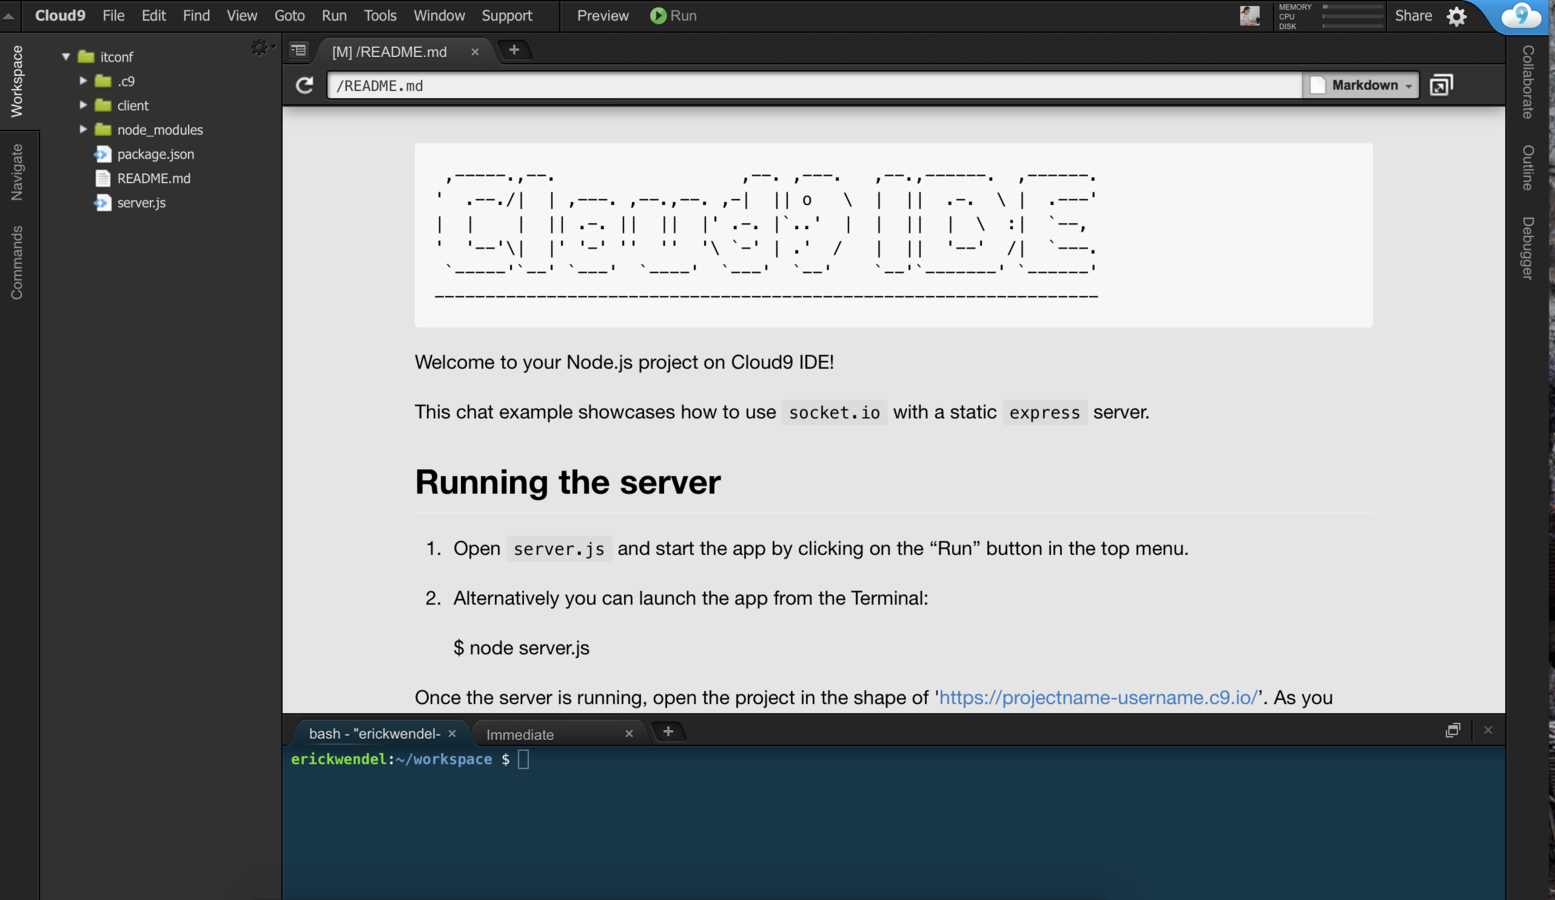Click the itconf root folder icon
The height and width of the screenshot is (900, 1555).
coord(86,57)
